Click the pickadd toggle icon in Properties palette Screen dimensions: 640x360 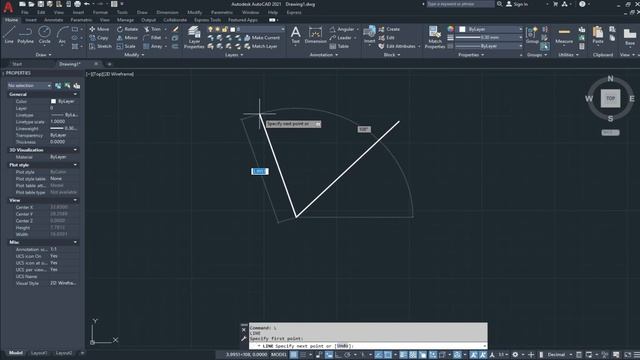point(58,86)
